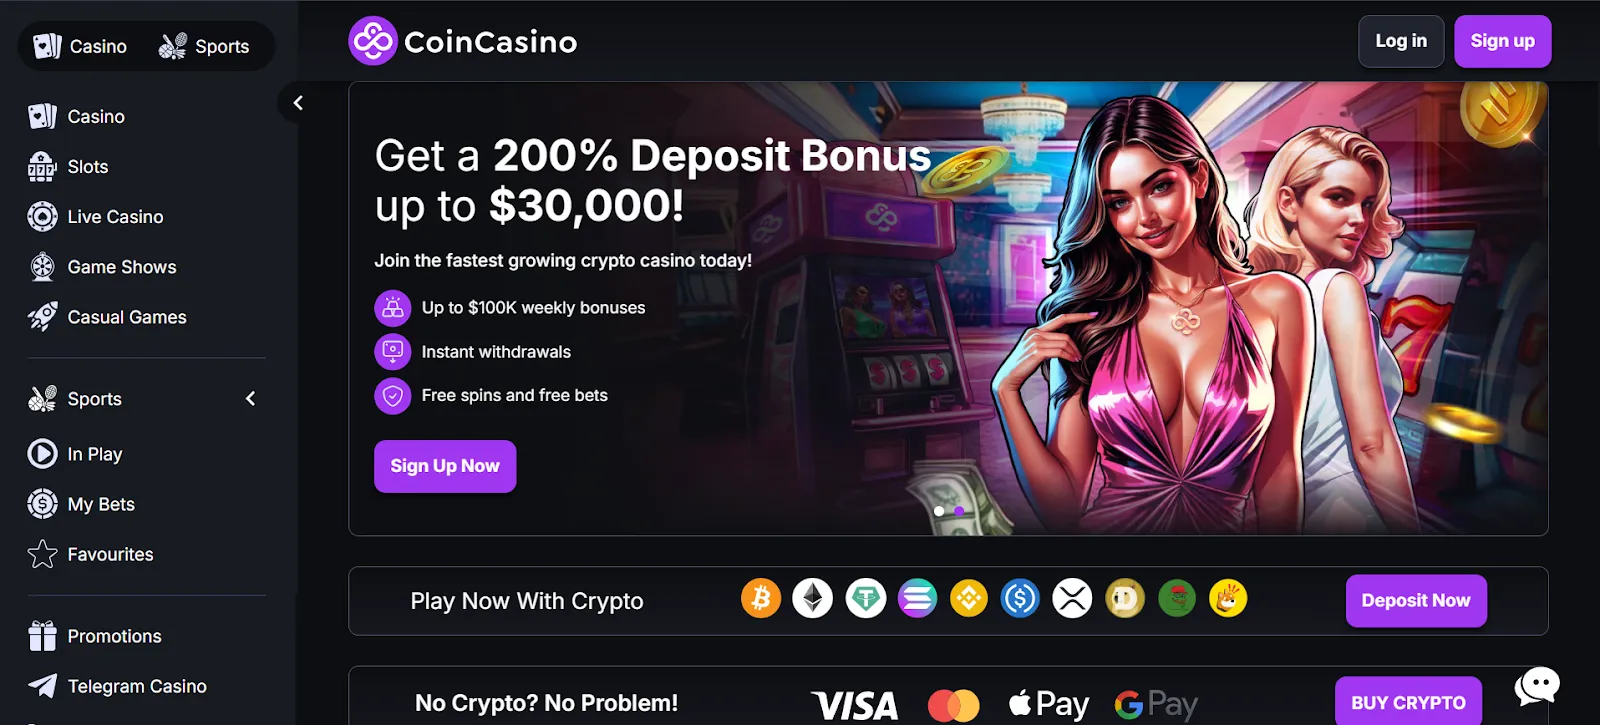Click the Bitcoin coin icon
1600x725 pixels.
[761, 599]
